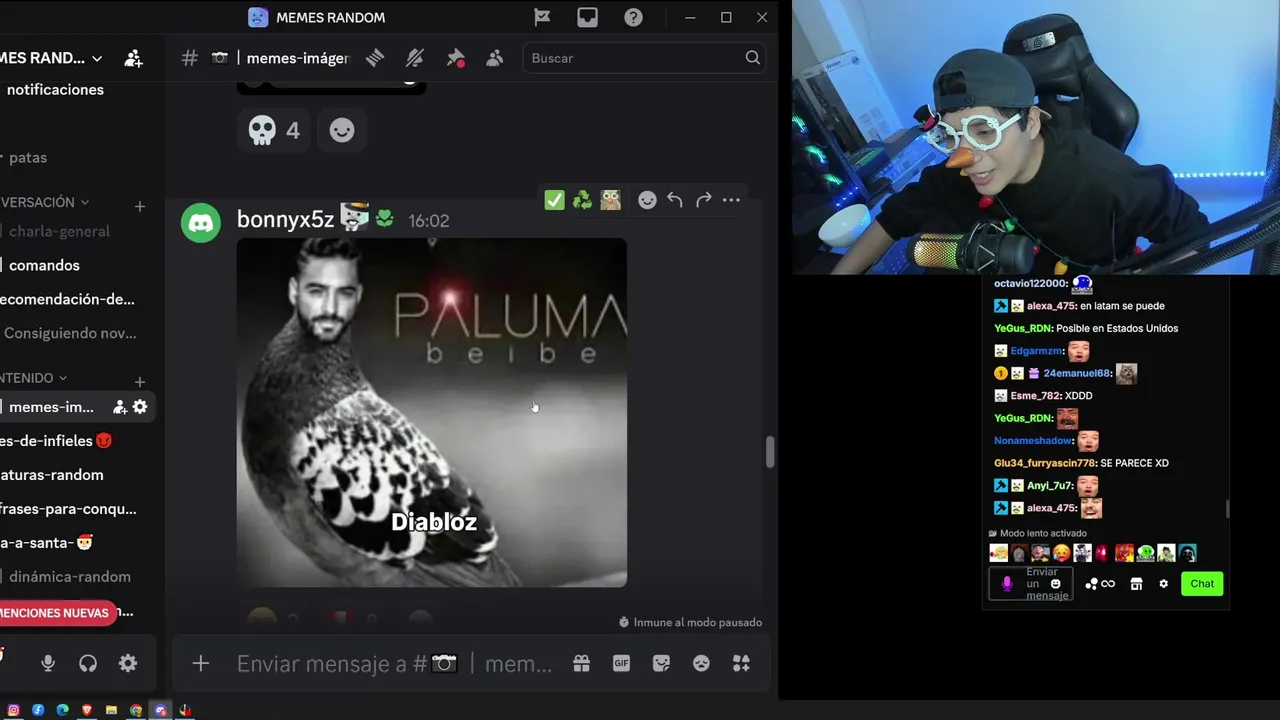Open stream chat settings gear
The width and height of the screenshot is (1280, 720).
(1163, 584)
